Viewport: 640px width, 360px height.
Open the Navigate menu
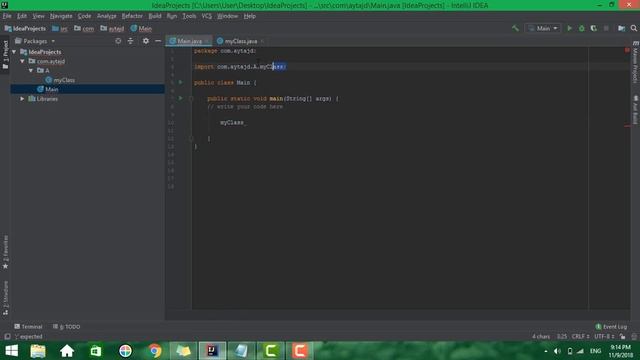click(x=61, y=16)
